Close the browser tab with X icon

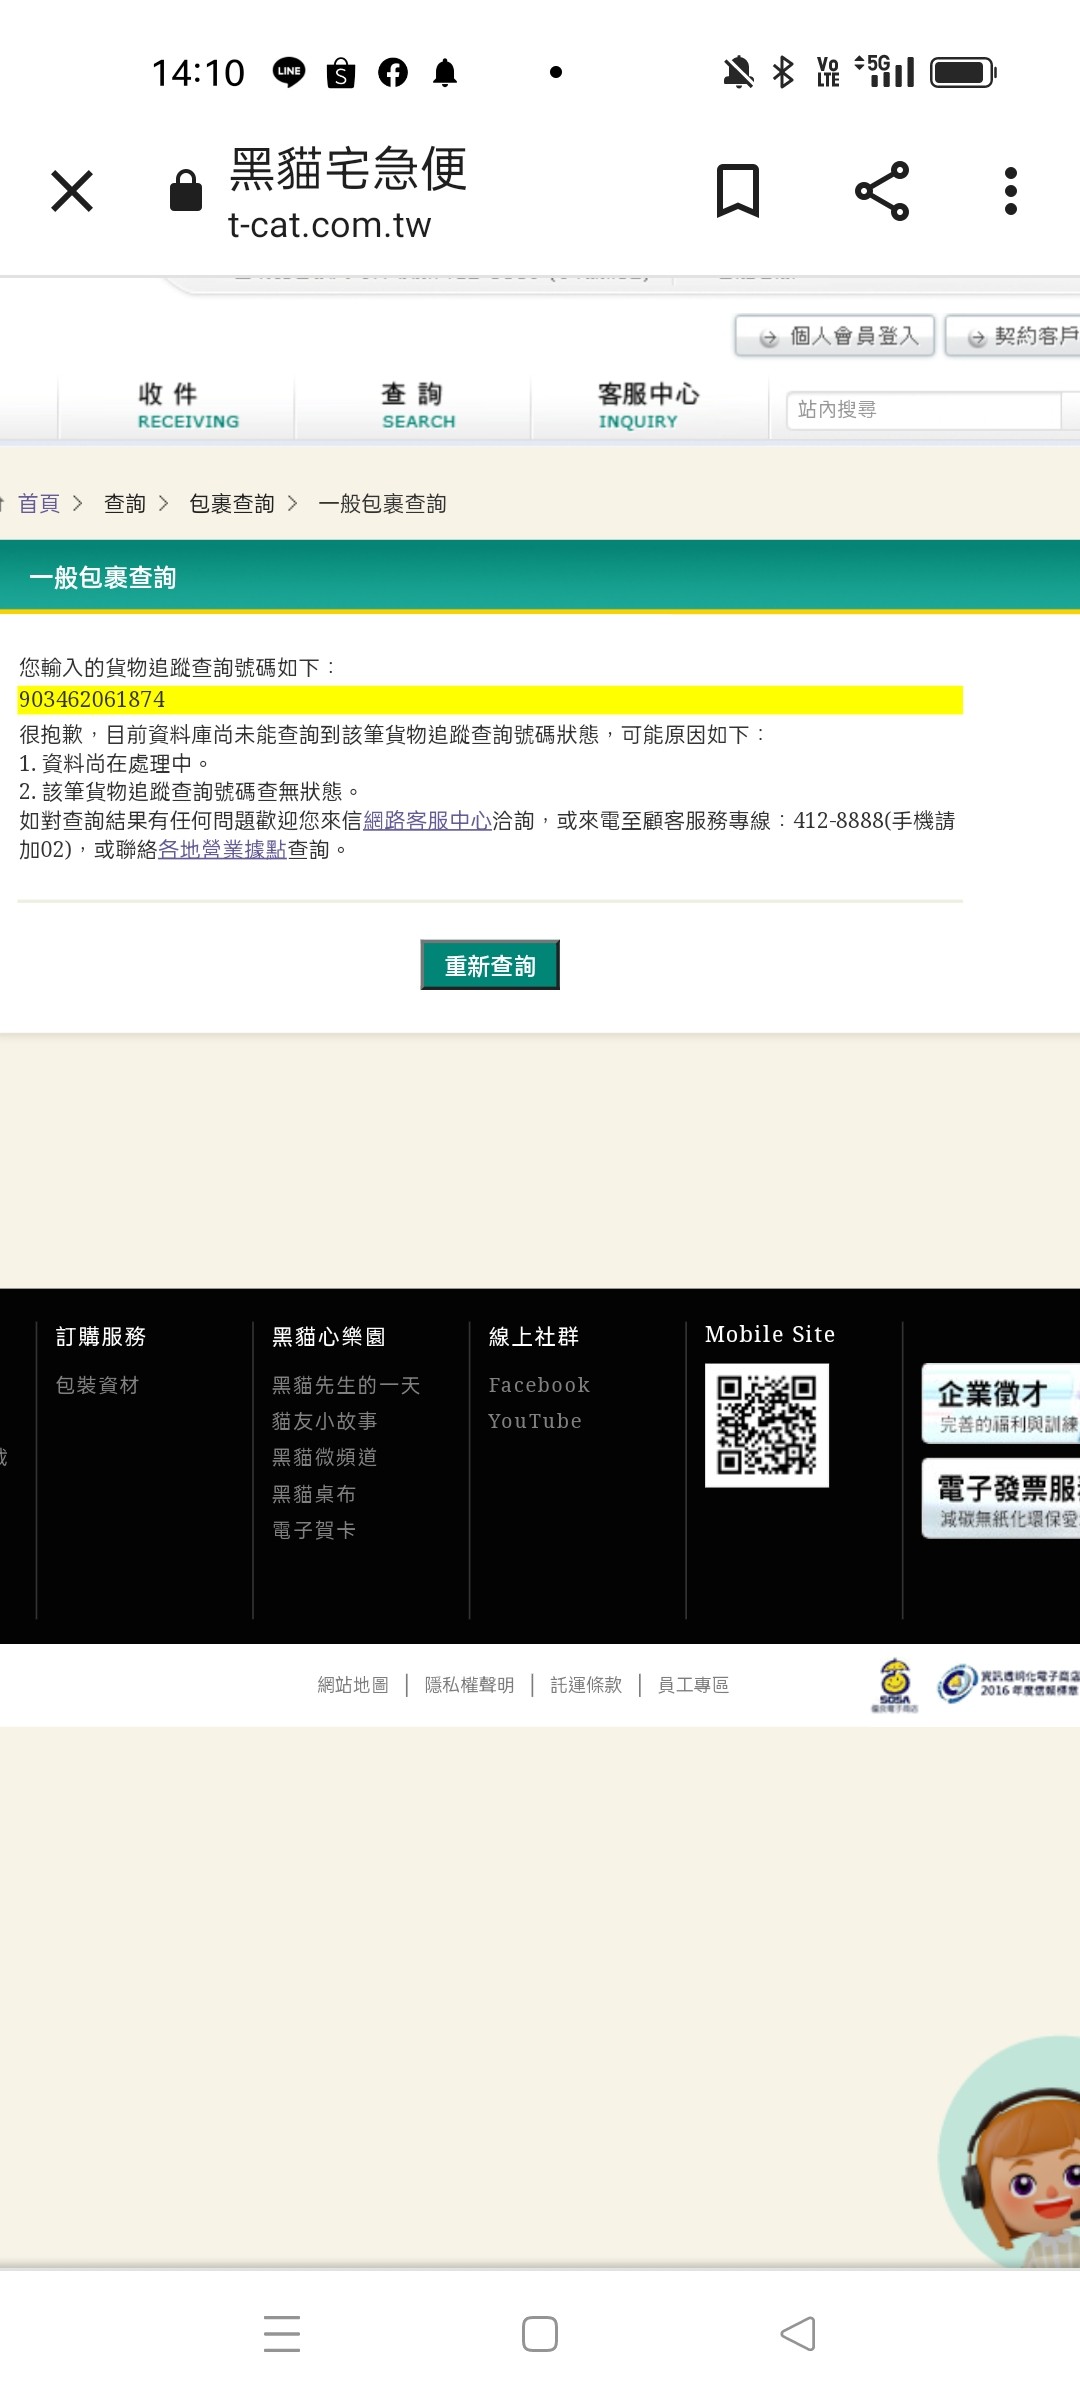(x=72, y=191)
